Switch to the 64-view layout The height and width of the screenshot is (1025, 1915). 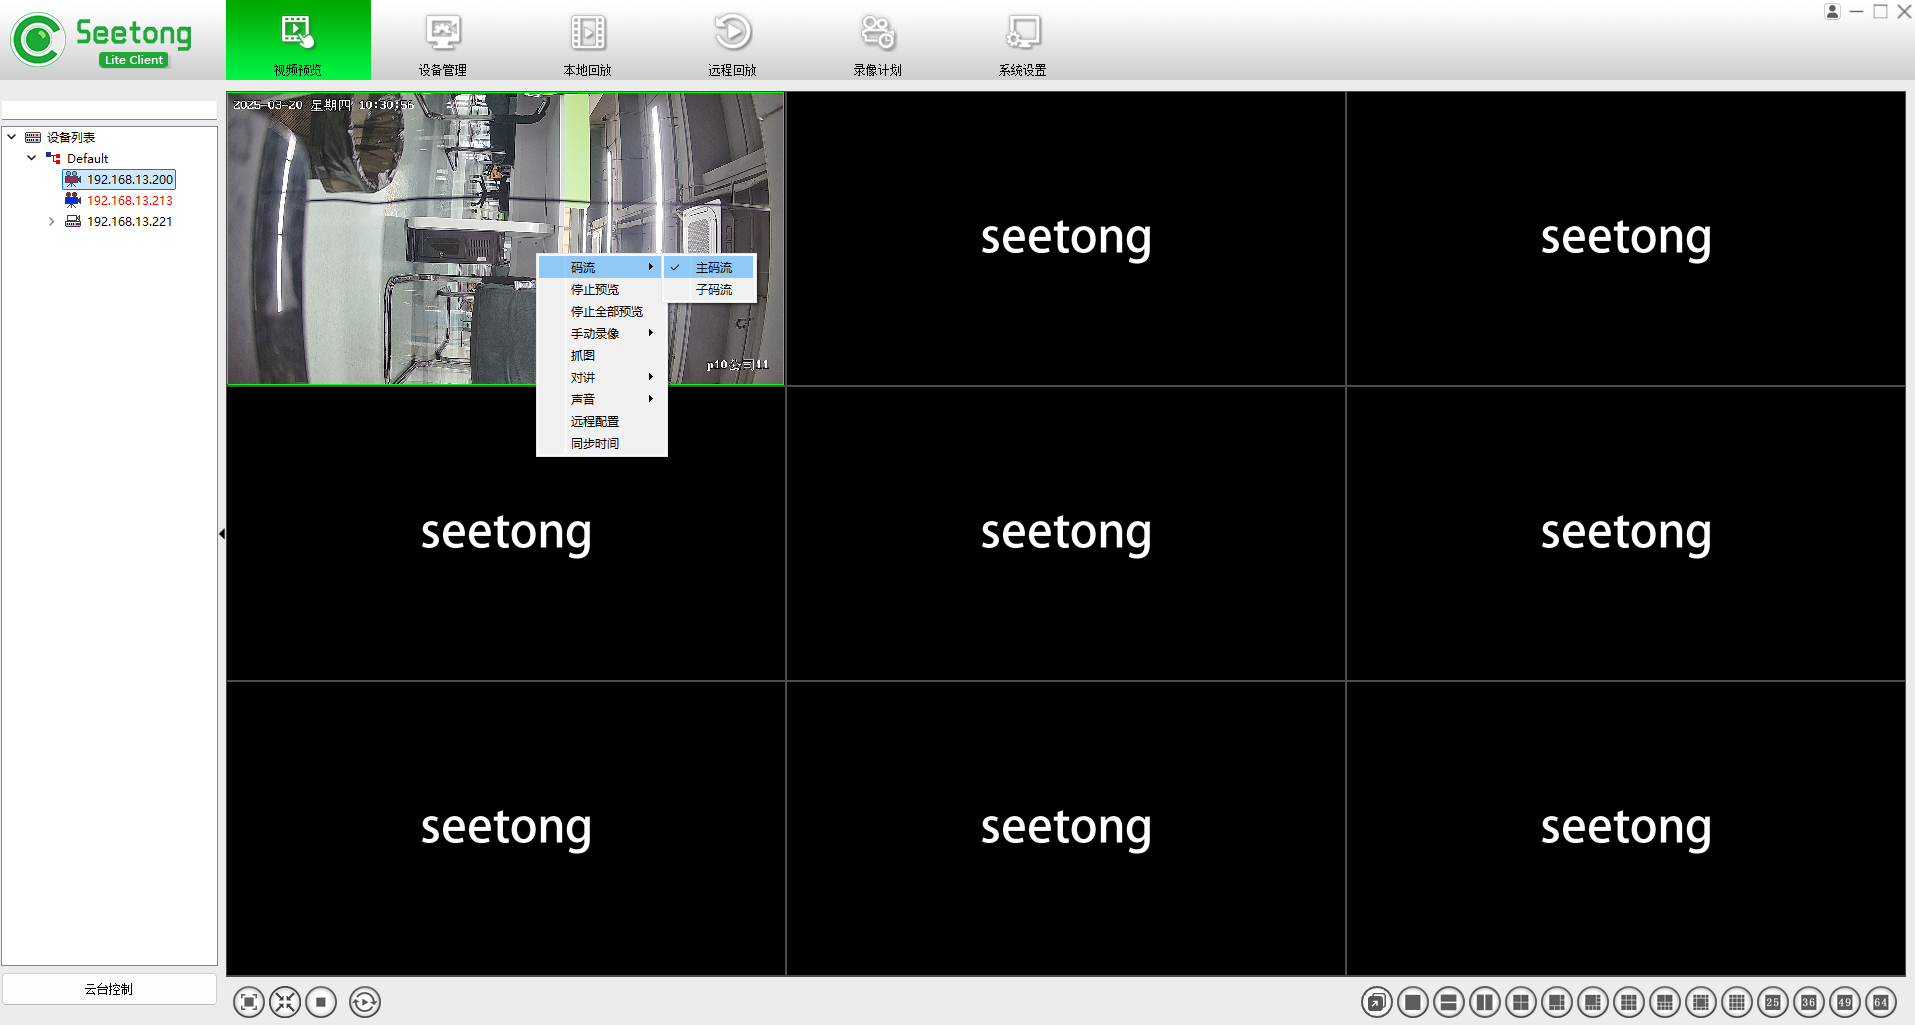tap(1881, 1002)
